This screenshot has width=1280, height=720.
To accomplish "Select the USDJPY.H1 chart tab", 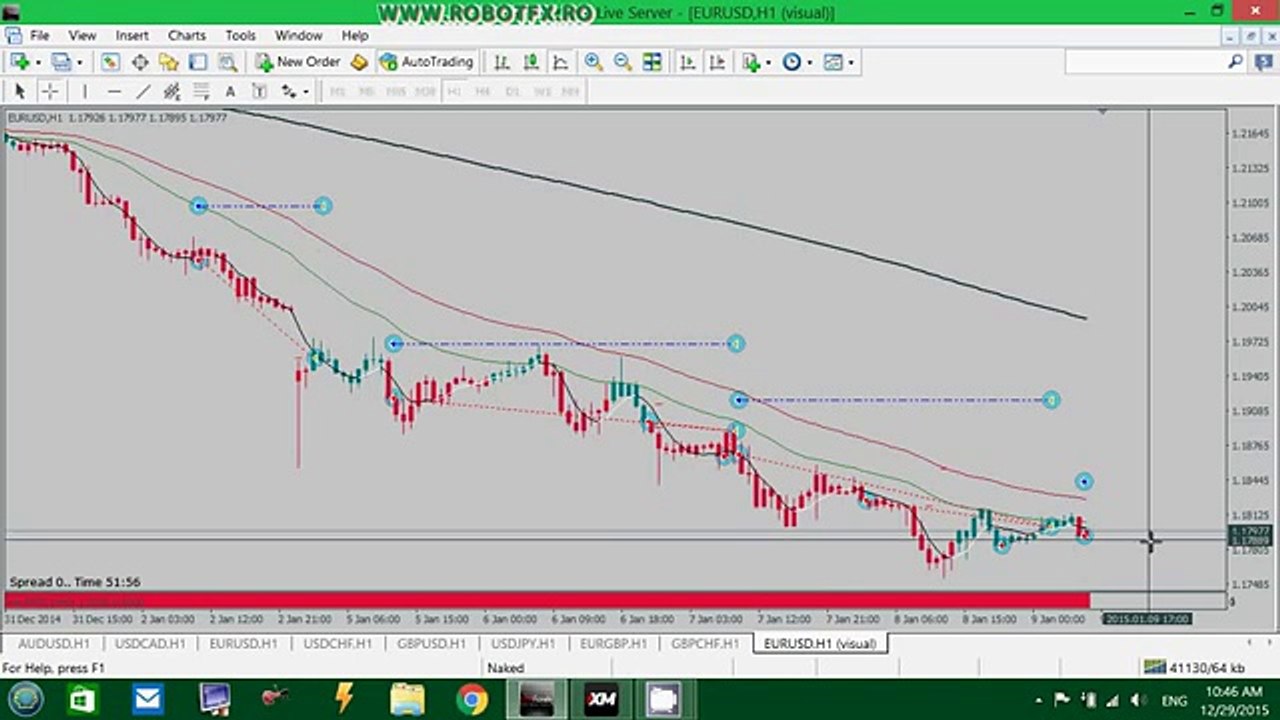I will tap(523, 643).
